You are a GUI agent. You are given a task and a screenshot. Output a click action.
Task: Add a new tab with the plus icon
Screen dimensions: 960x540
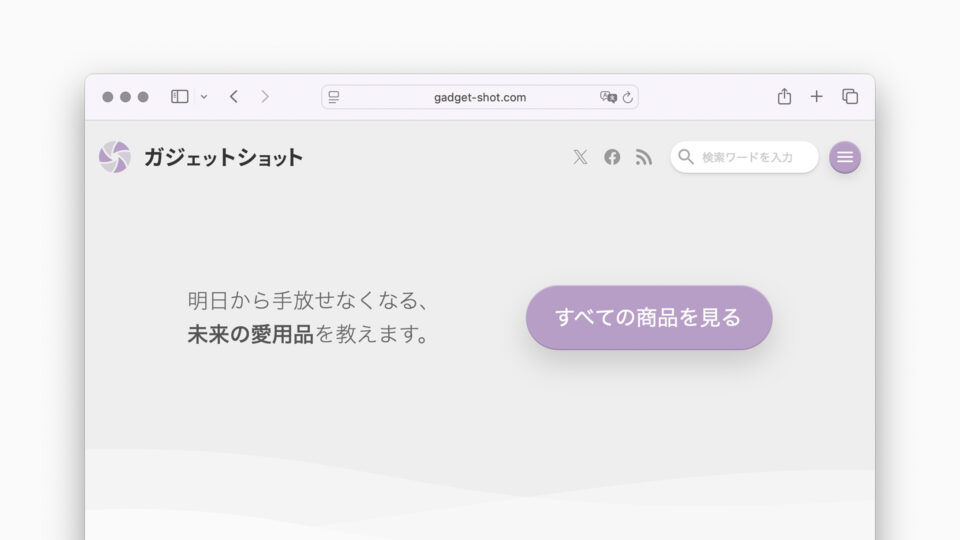pos(816,97)
